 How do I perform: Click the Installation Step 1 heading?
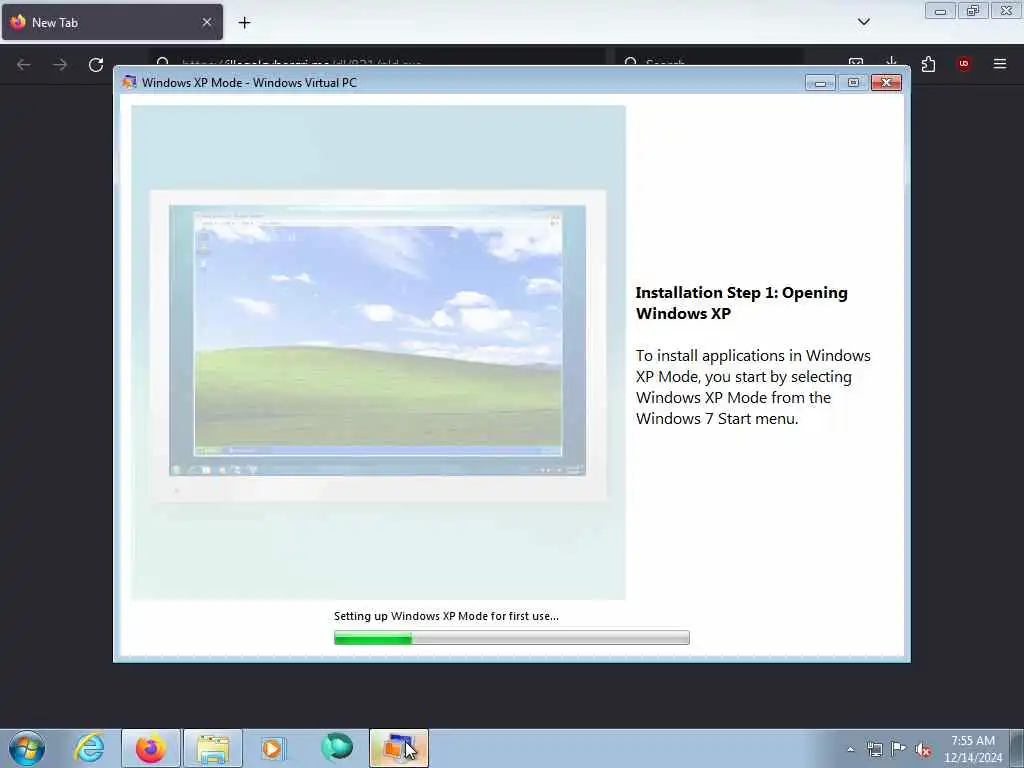point(742,303)
